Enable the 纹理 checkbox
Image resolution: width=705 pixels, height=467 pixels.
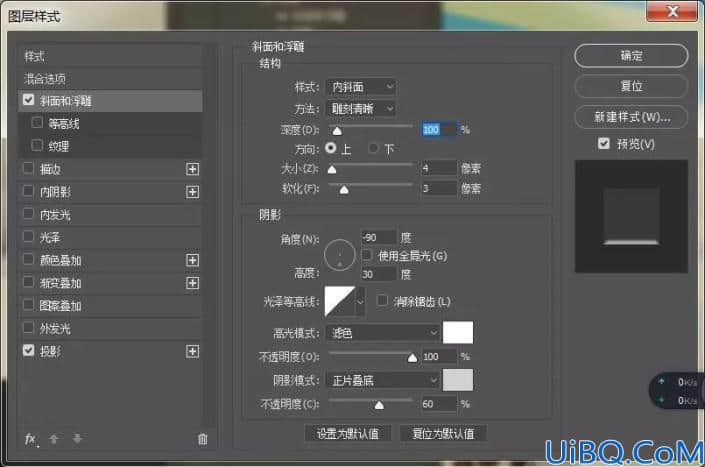coord(37,145)
